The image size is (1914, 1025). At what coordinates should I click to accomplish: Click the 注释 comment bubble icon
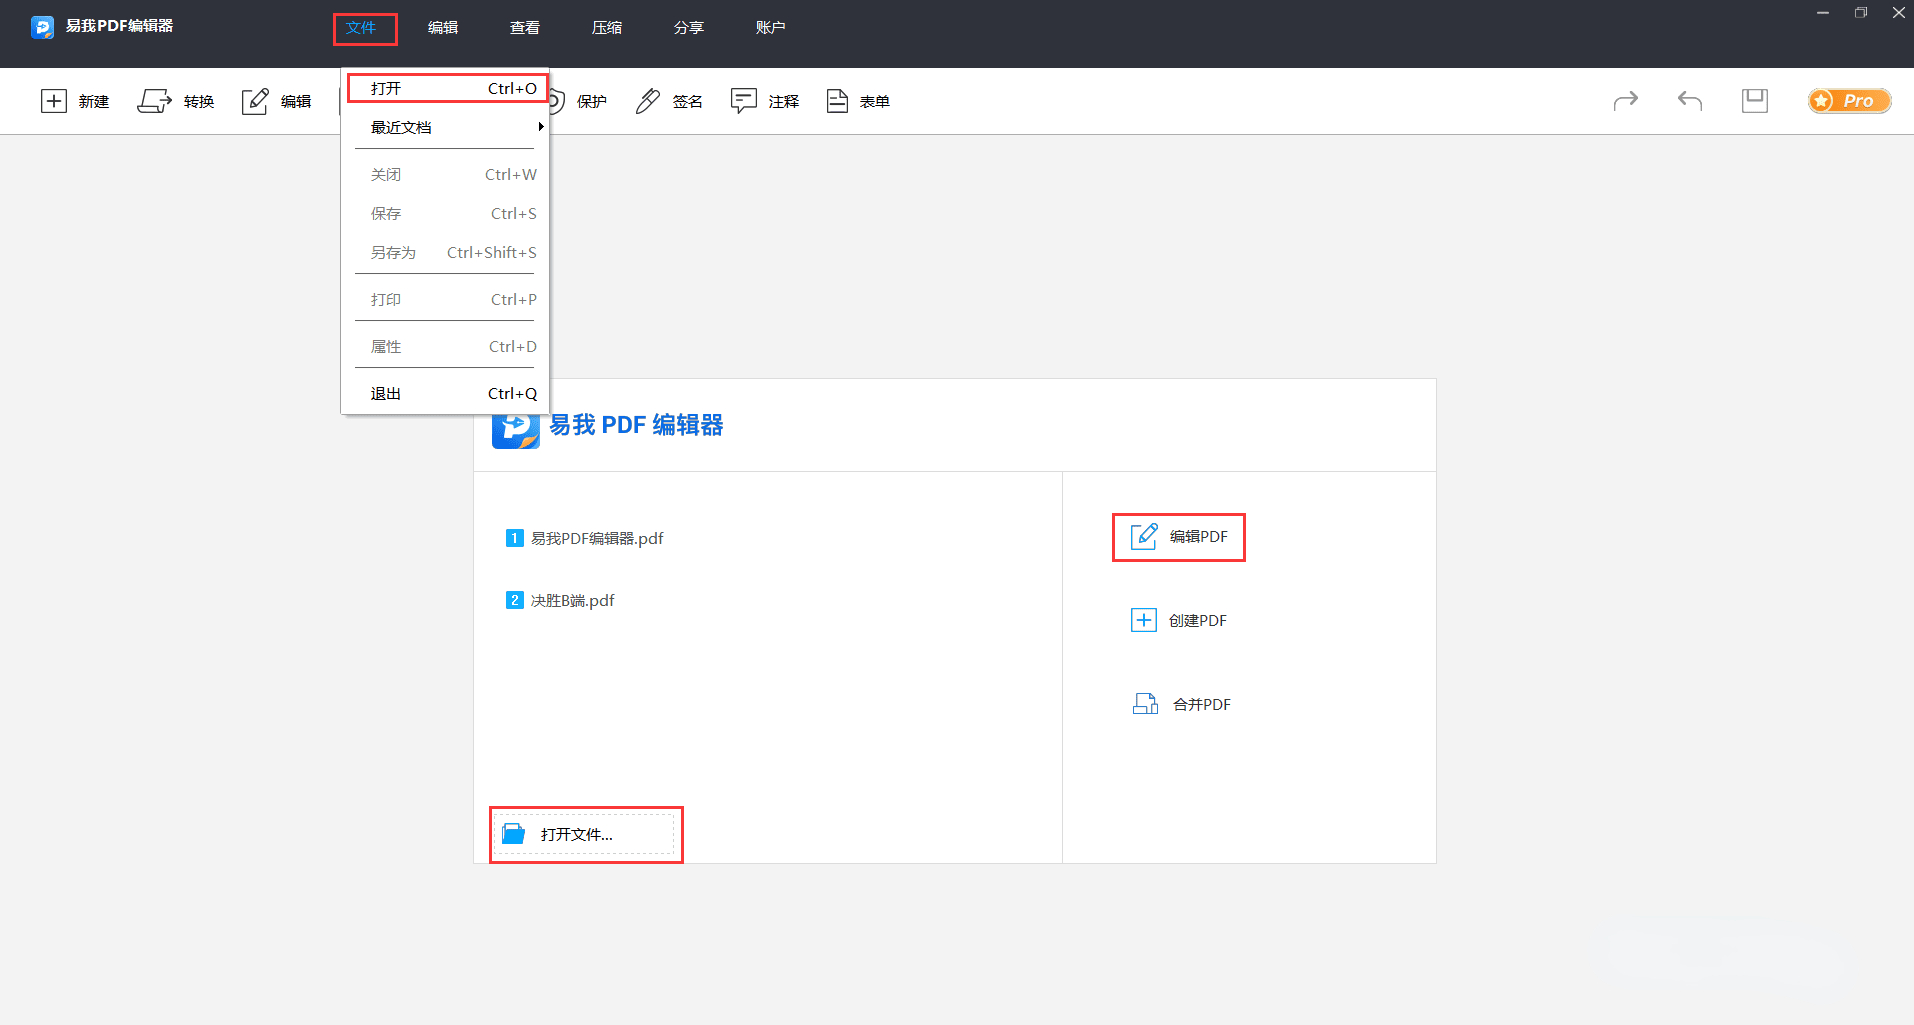point(743,101)
